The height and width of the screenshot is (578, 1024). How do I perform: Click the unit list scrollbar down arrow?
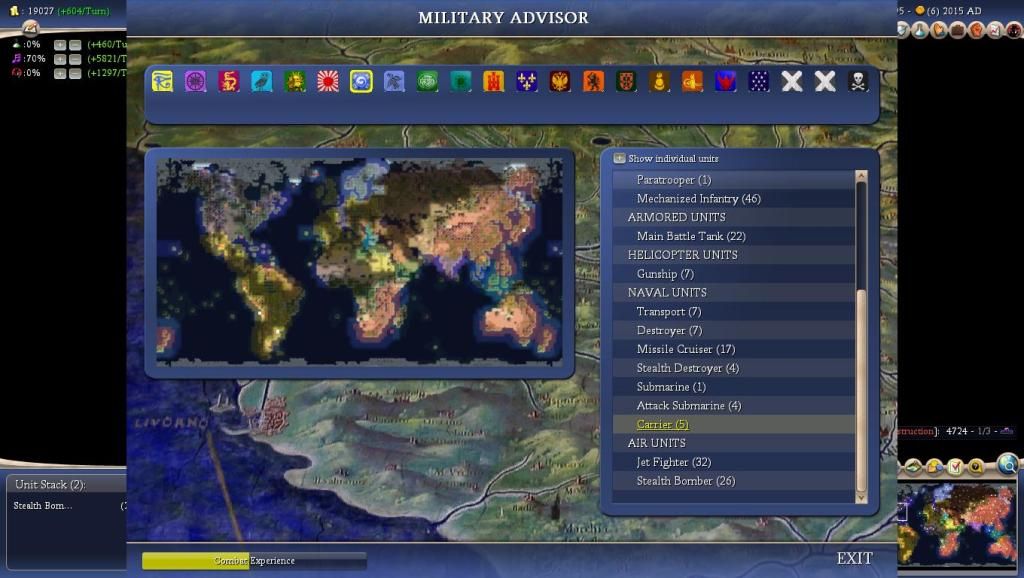click(x=861, y=498)
